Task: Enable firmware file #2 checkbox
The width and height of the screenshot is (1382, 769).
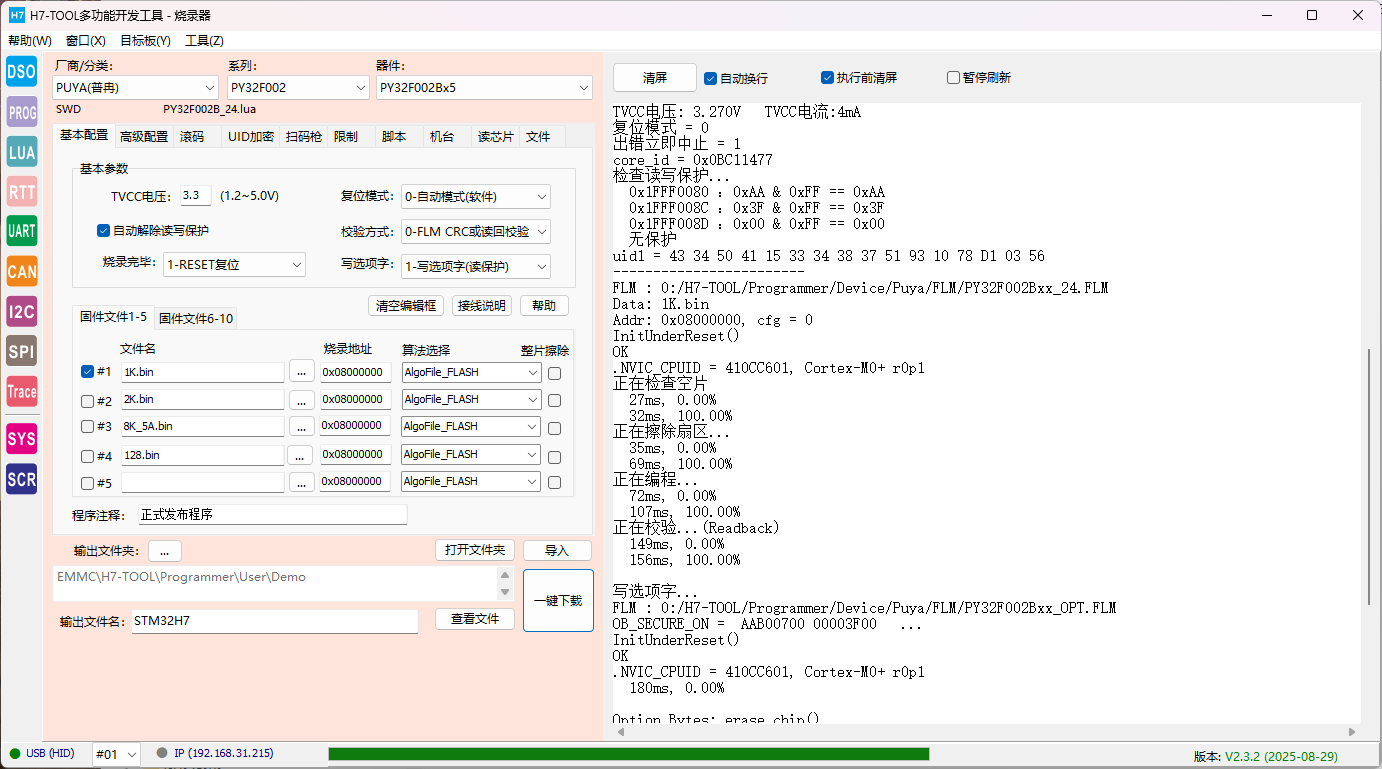Action: click(88, 401)
